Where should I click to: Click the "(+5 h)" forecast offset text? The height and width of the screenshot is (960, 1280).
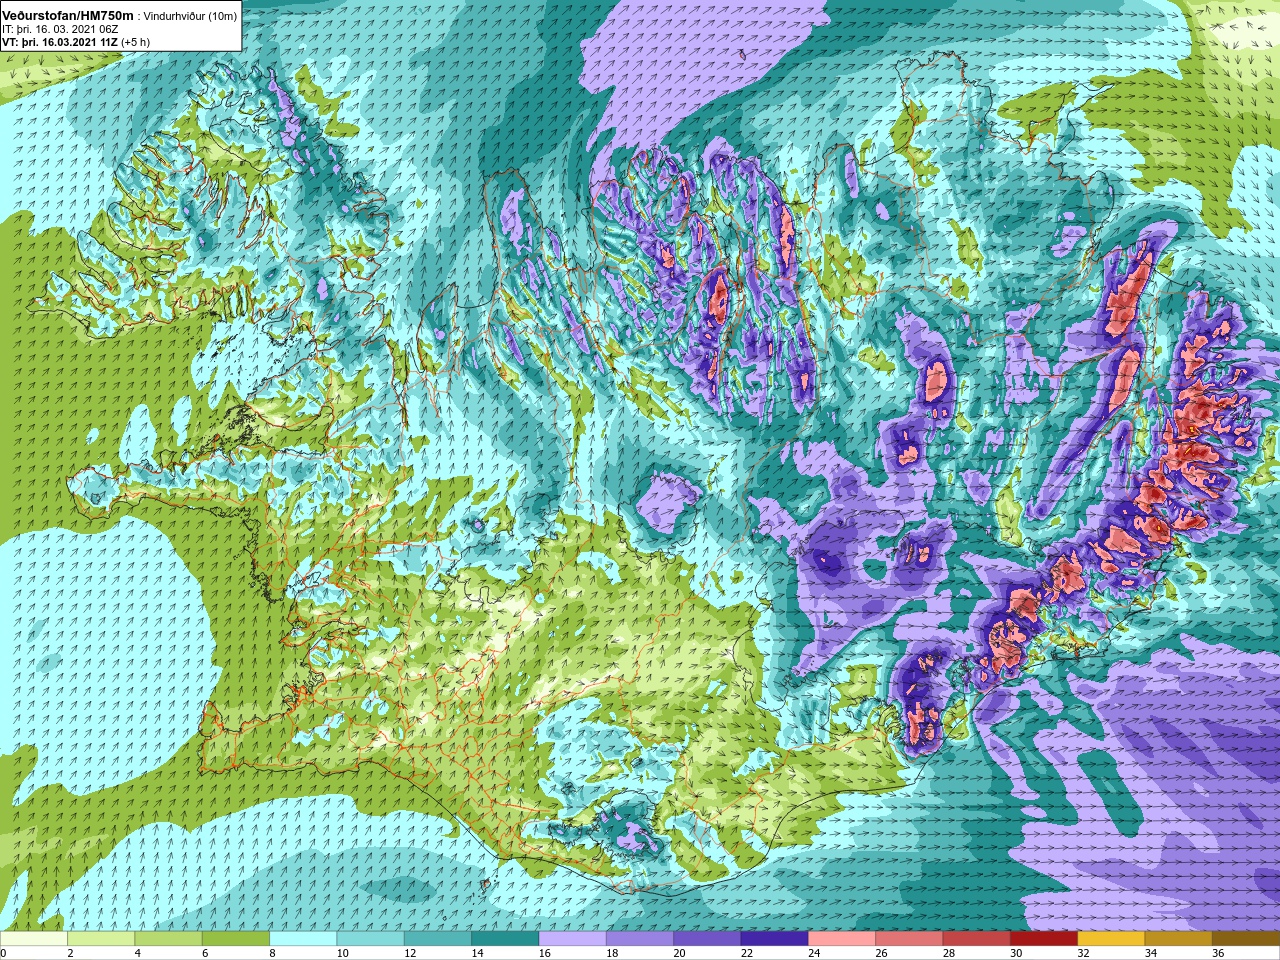coord(135,43)
